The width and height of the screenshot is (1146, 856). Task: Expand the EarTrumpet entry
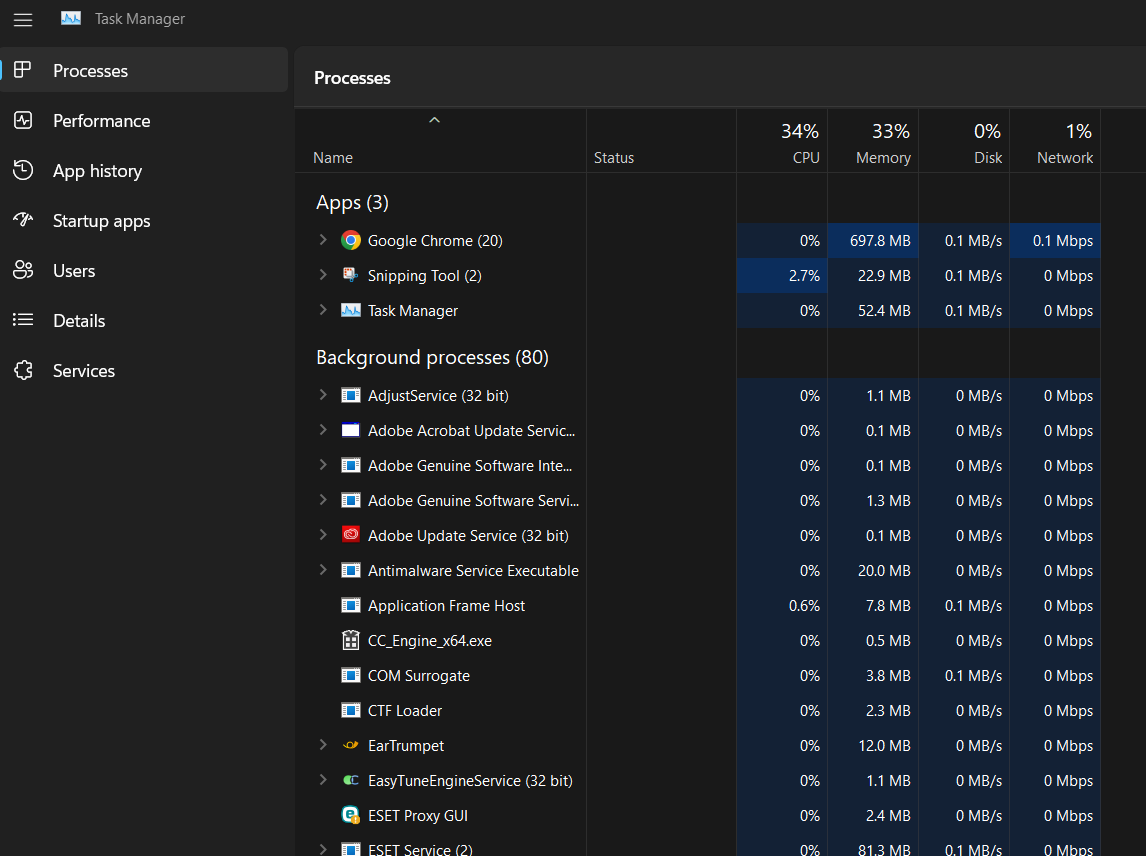(323, 745)
